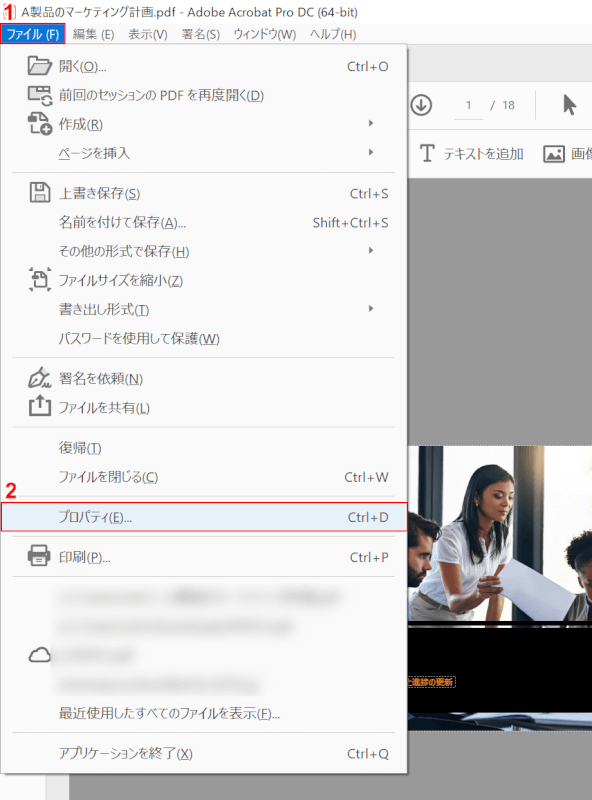This screenshot has width=592, height=800.
Task: Choose 署名を依頼(N) menu entry
Action: tap(204, 379)
